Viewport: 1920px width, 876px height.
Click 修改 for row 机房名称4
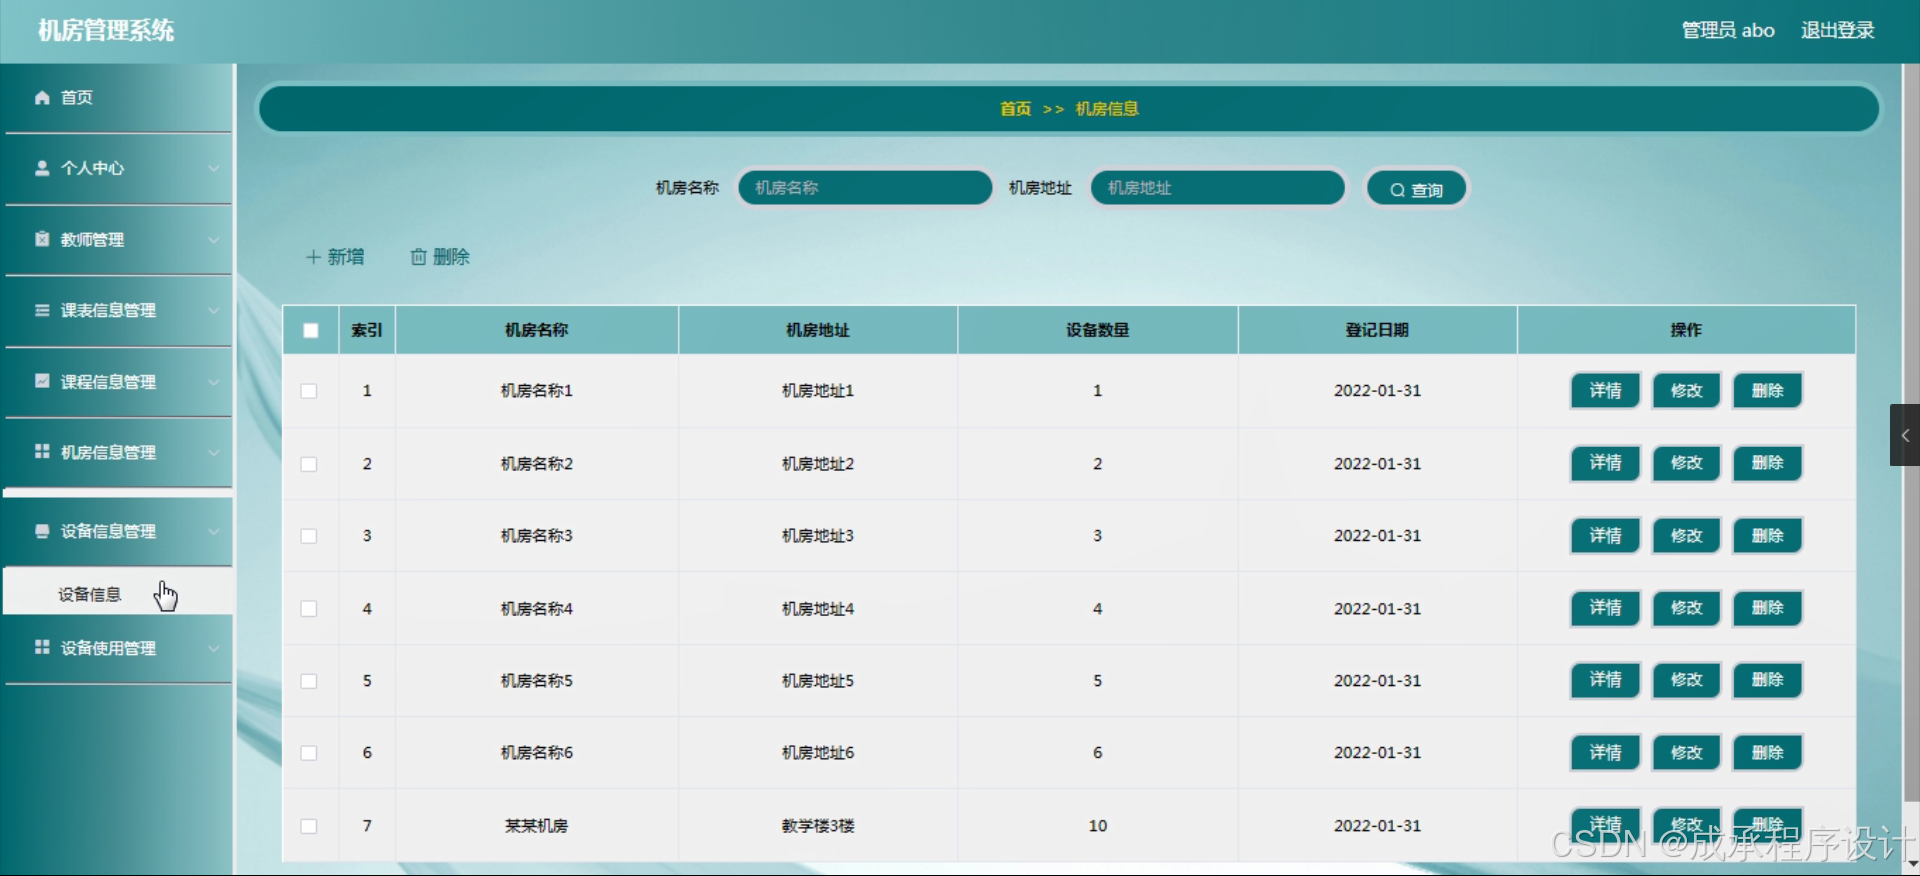[1686, 607]
